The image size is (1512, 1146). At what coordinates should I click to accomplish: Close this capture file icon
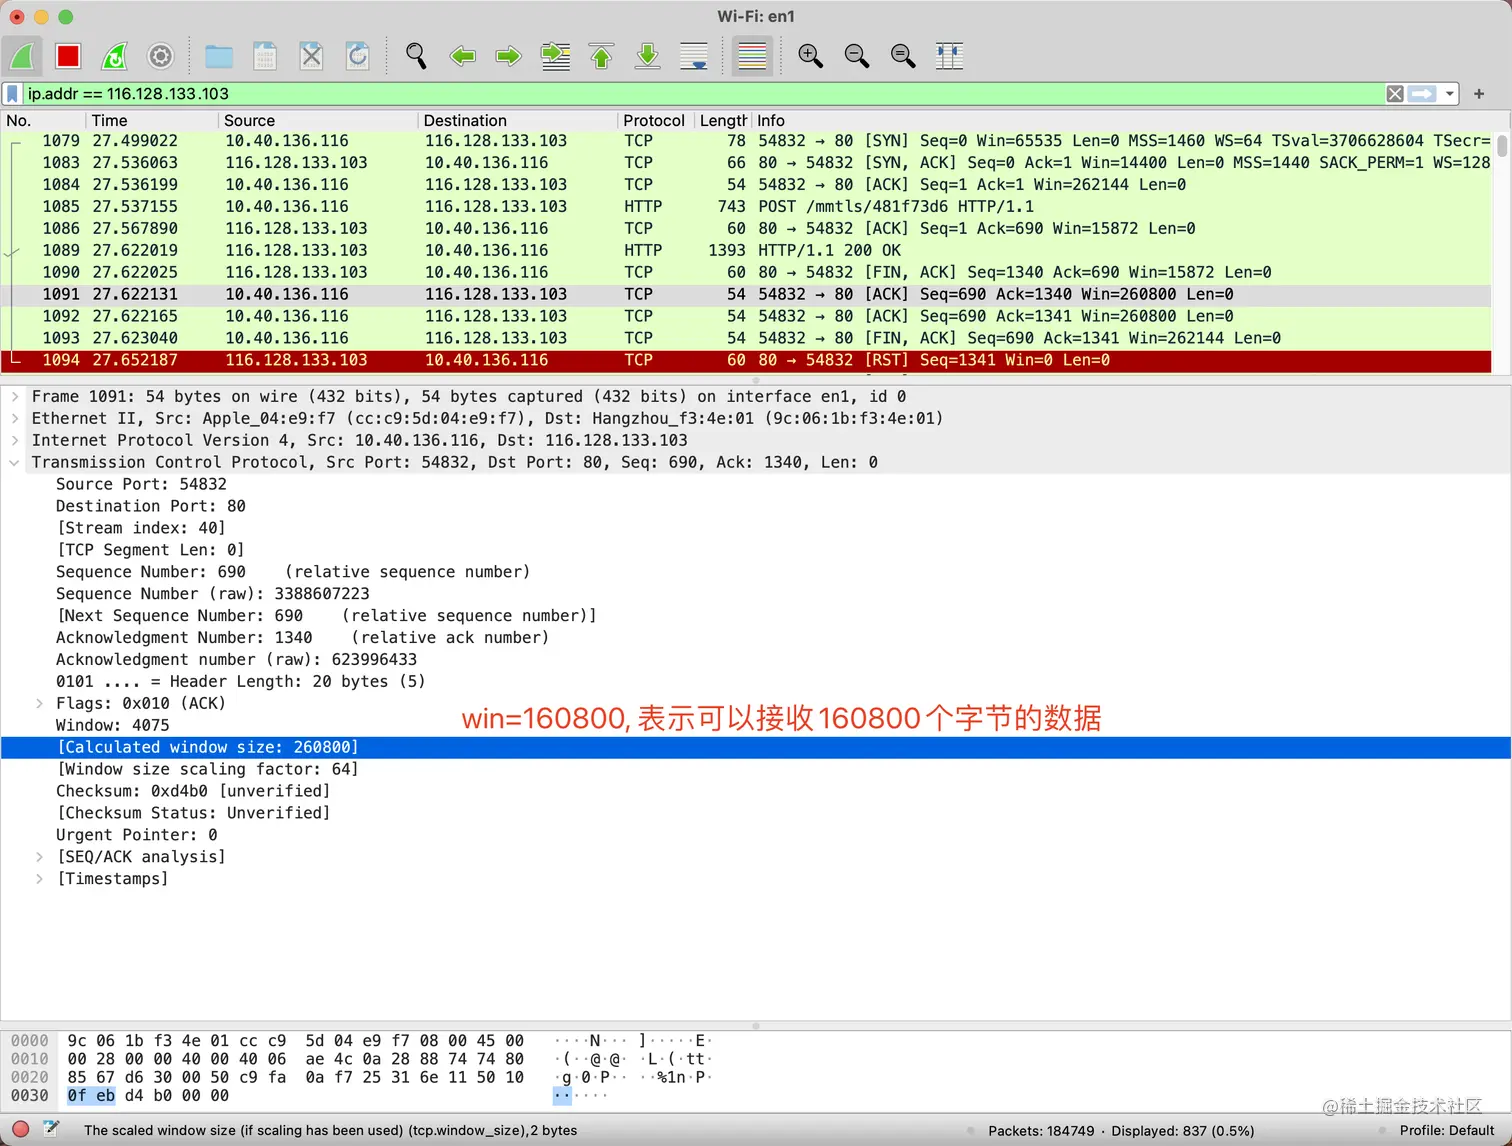pyautogui.click(x=312, y=56)
